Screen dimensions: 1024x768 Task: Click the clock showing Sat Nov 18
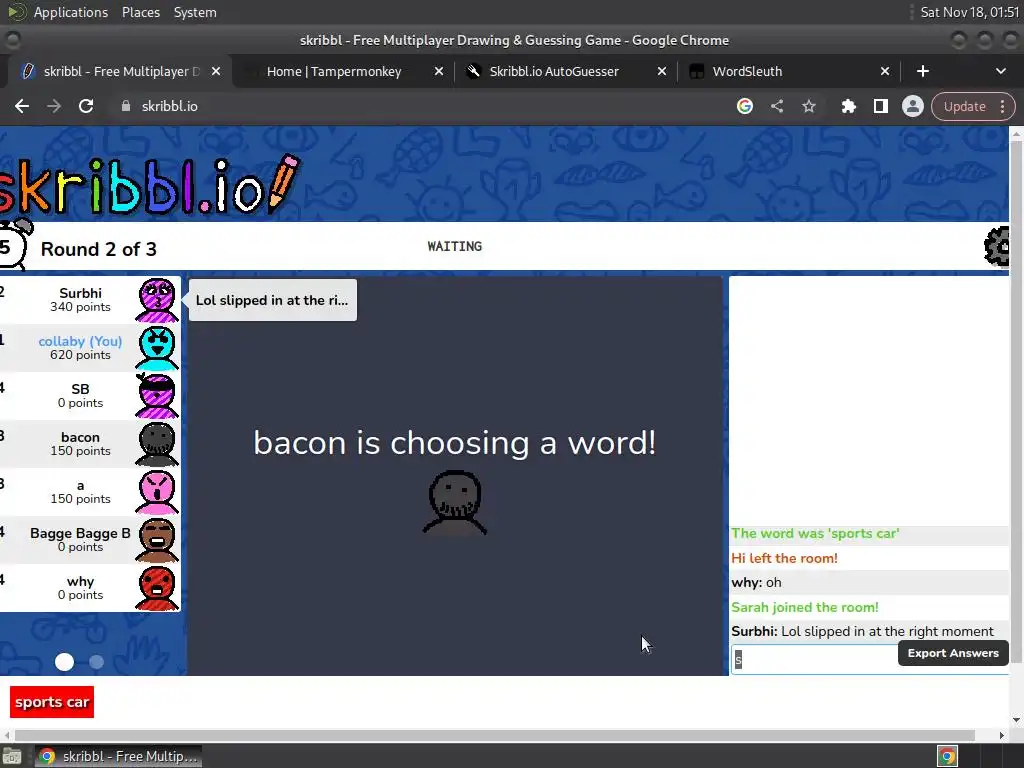pyautogui.click(x=969, y=12)
